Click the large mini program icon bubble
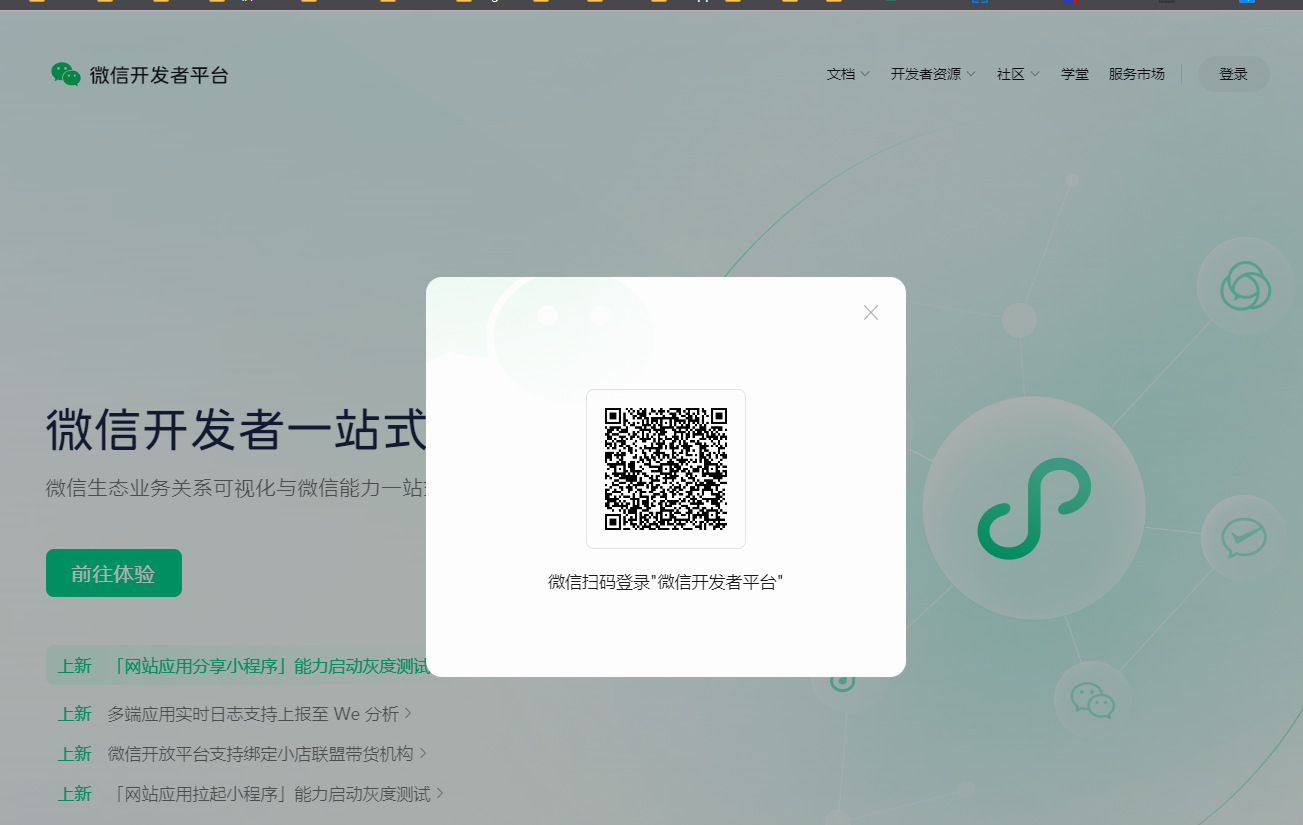Screen dimensions: 1303x825 tap(1034, 508)
